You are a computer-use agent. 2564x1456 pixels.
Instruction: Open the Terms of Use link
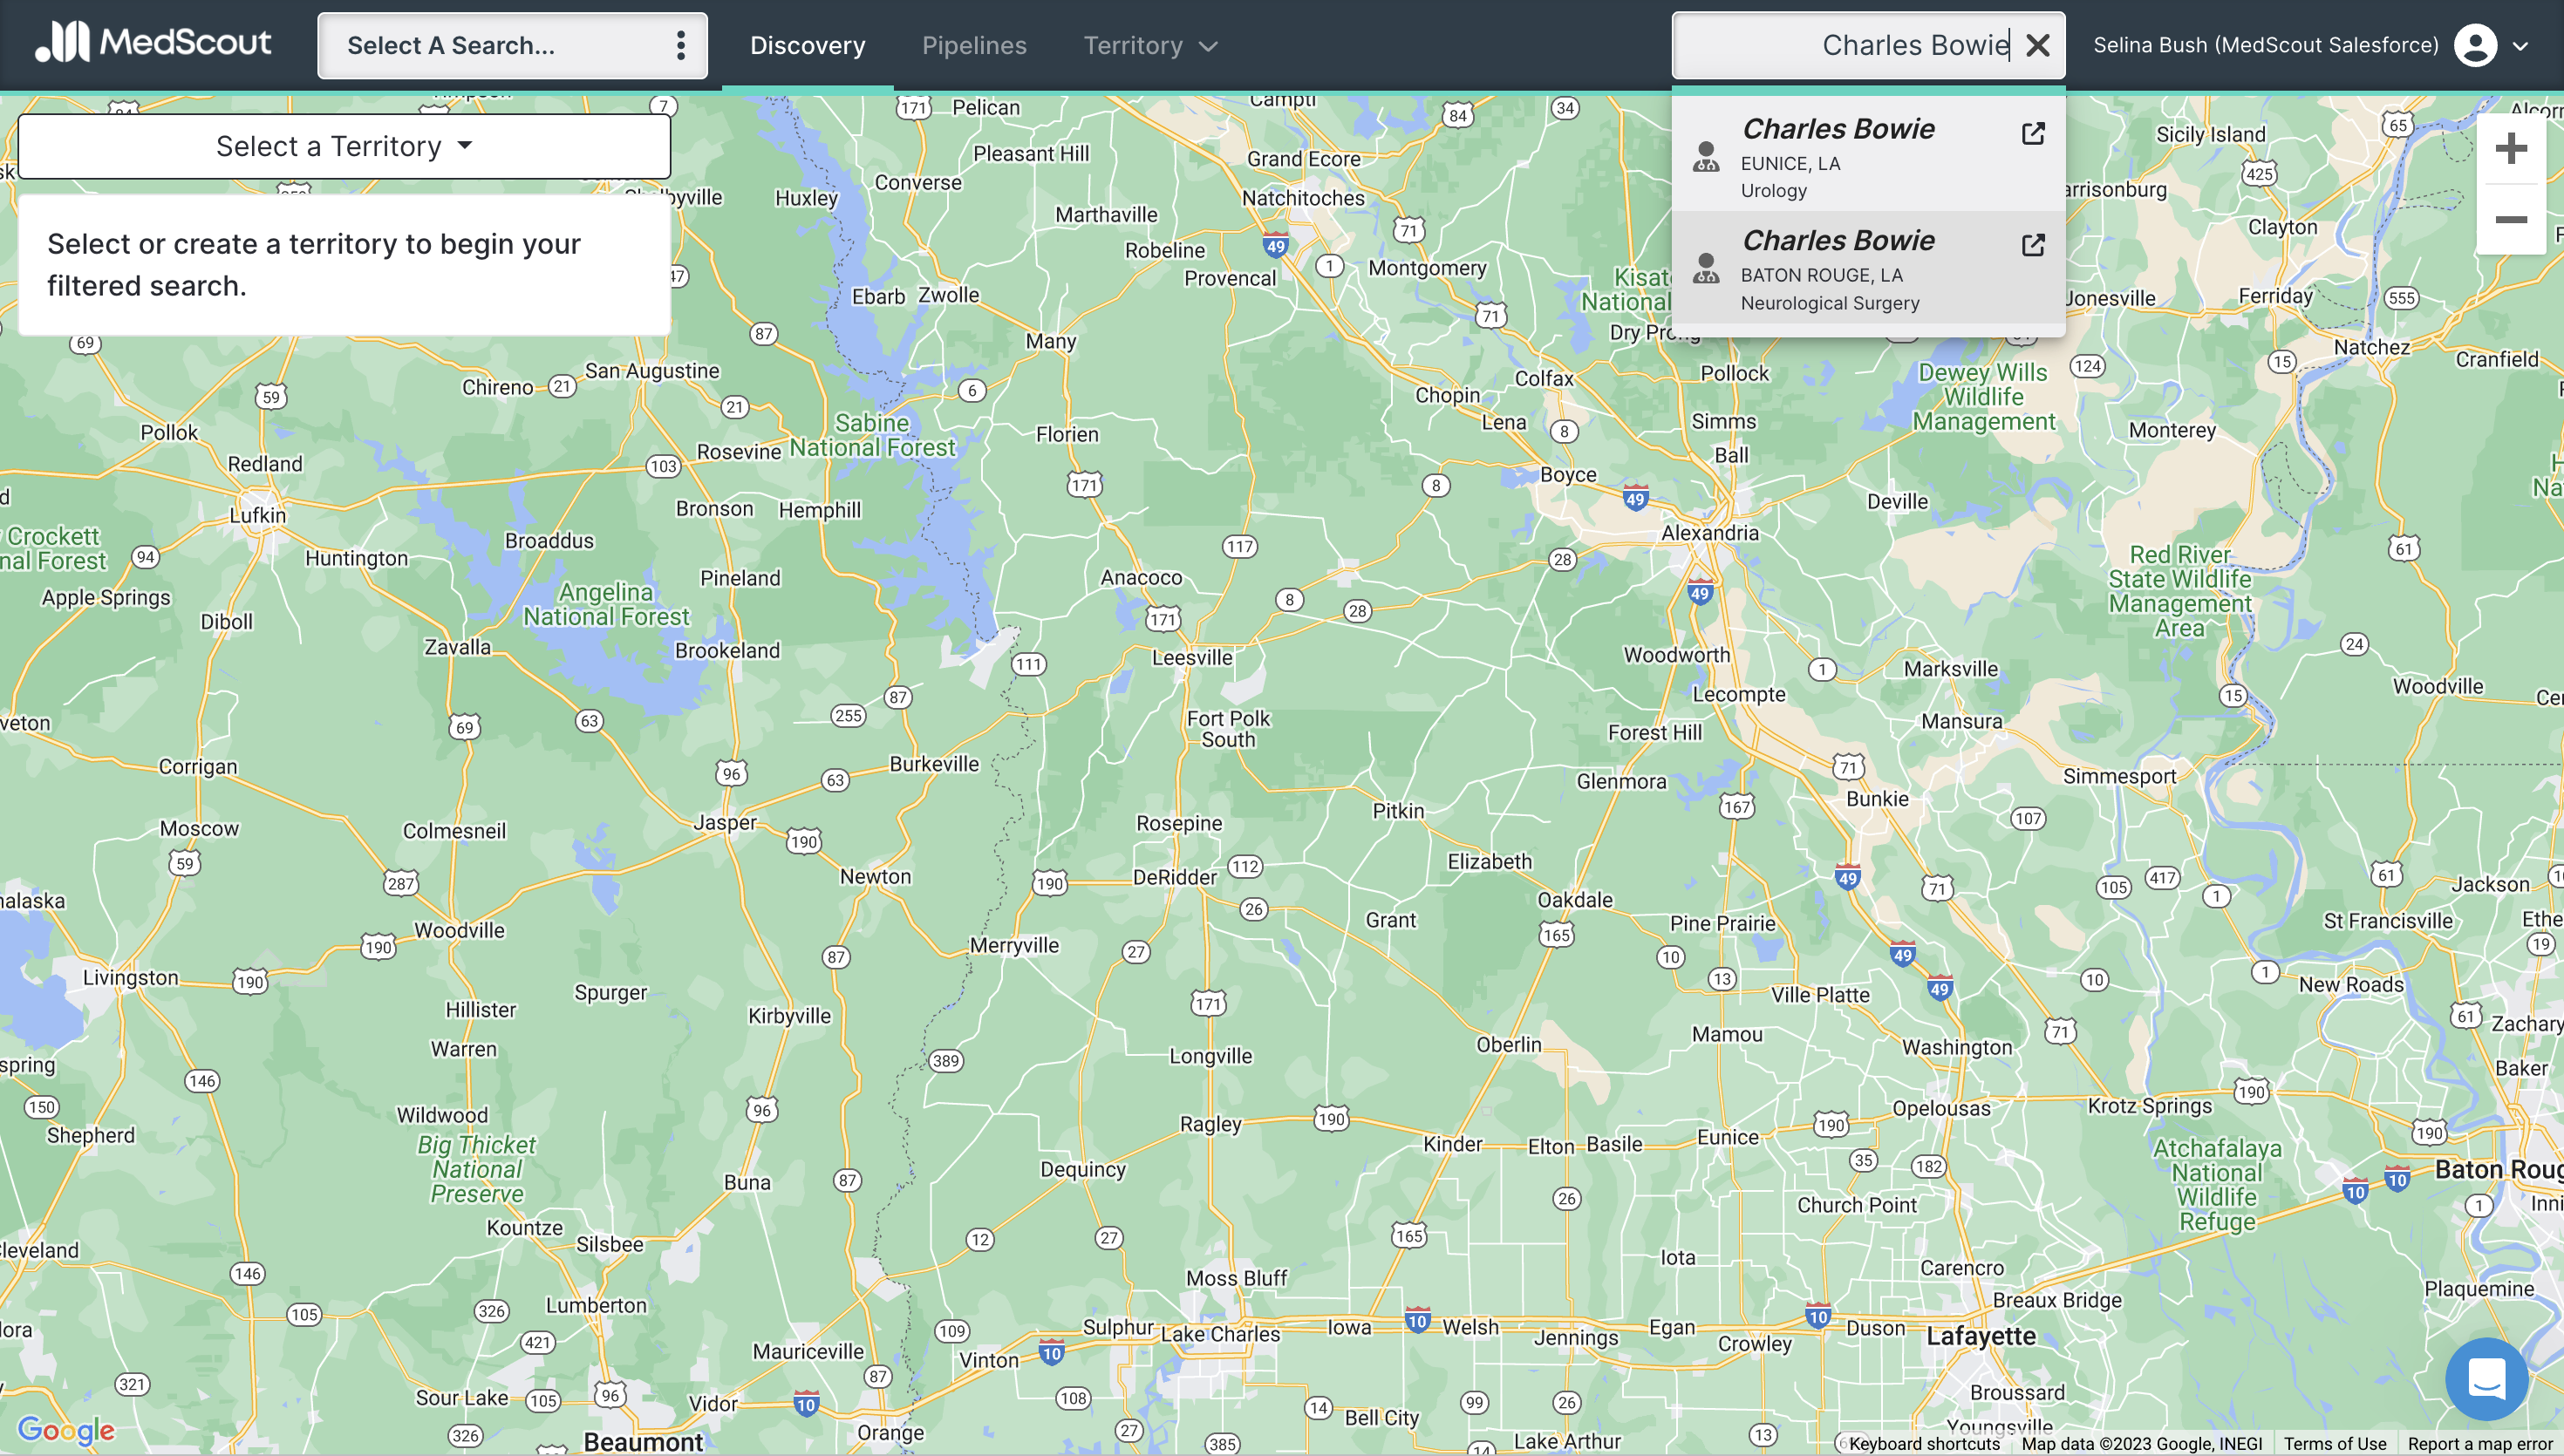click(2334, 1443)
